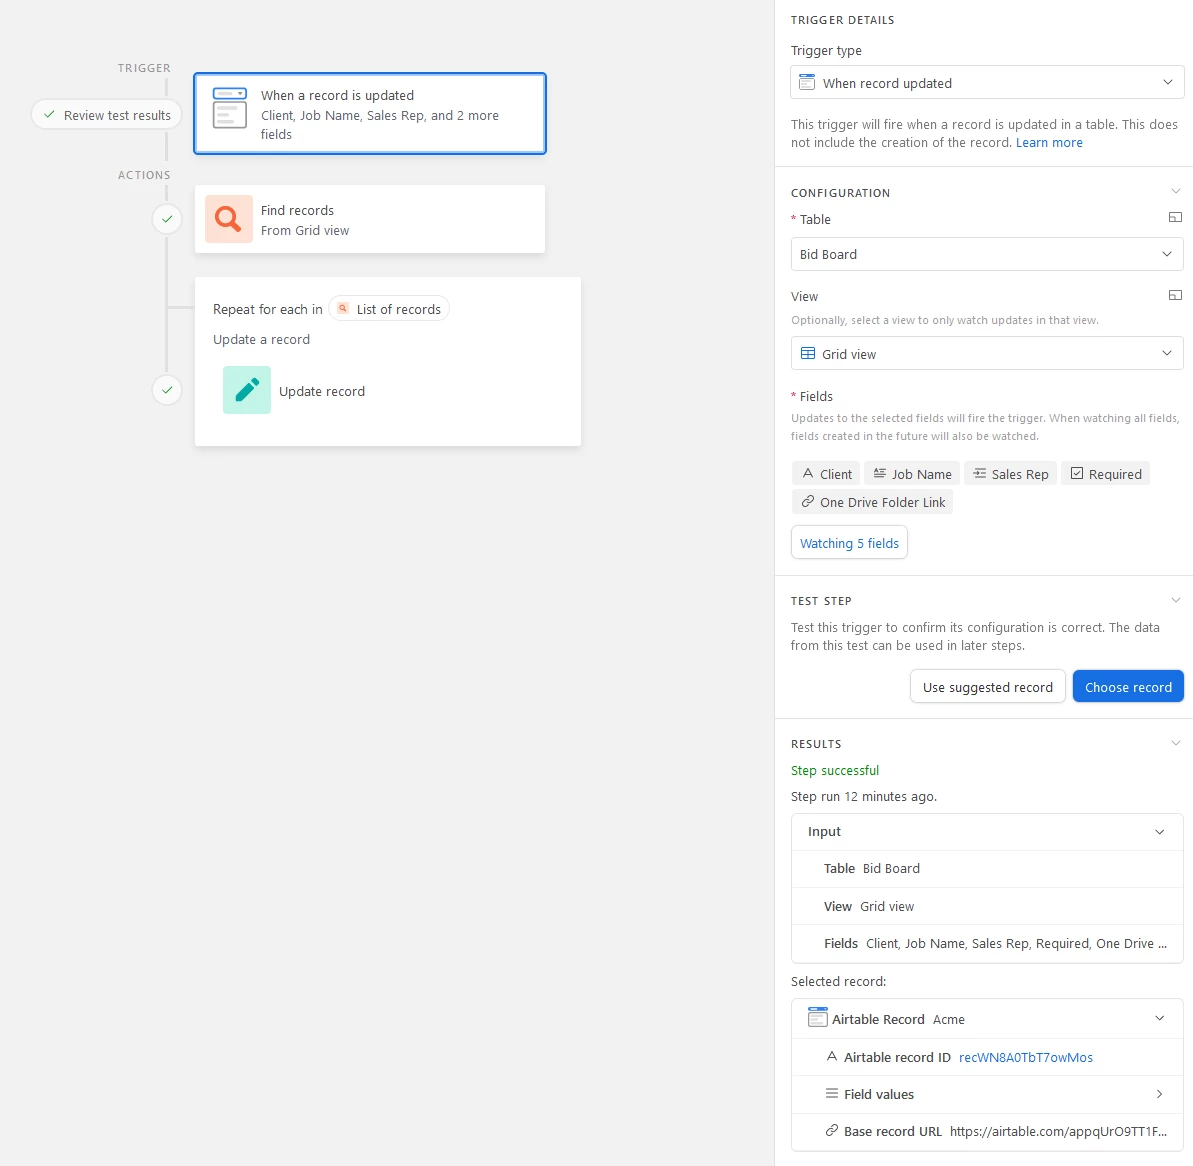
Task: Click the Review test results button
Action: point(107,115)
